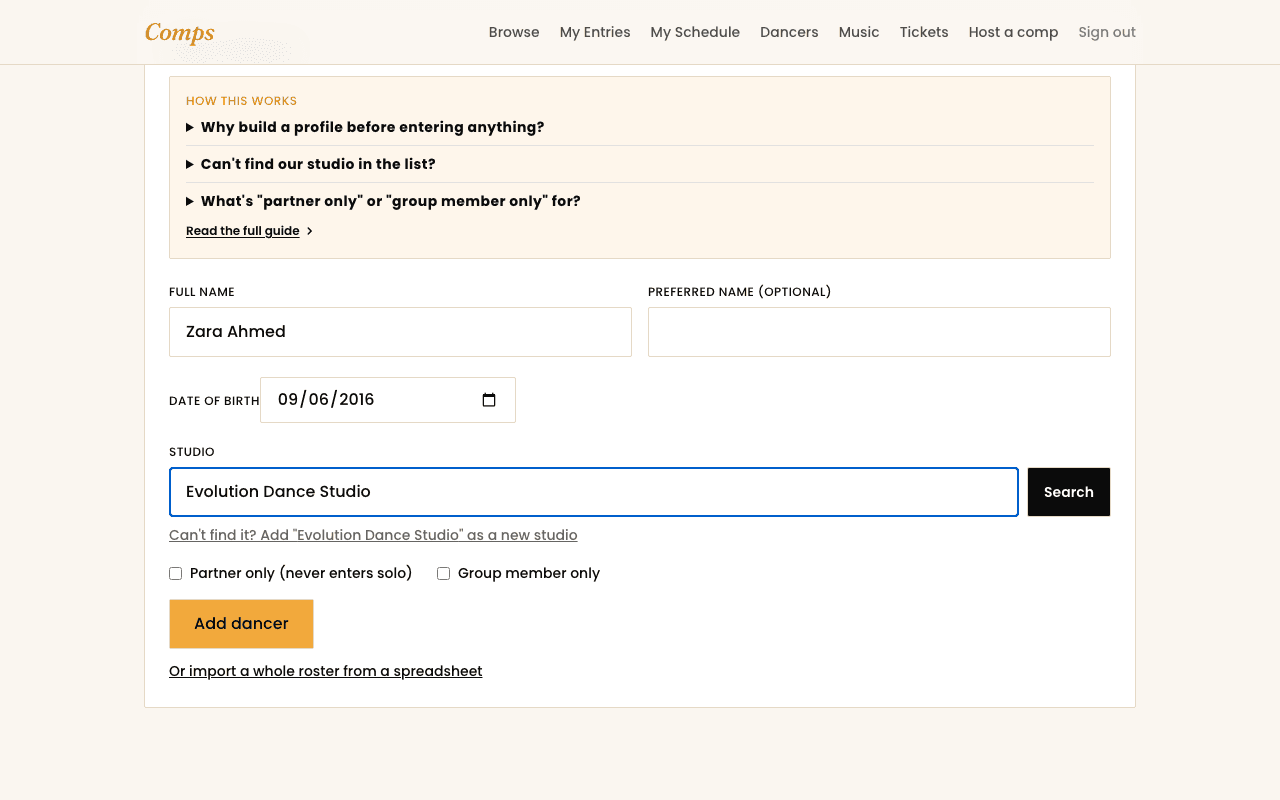Follow the import roster from spreadsheet link
The image size is (1280, 800).
pos(326,671)
